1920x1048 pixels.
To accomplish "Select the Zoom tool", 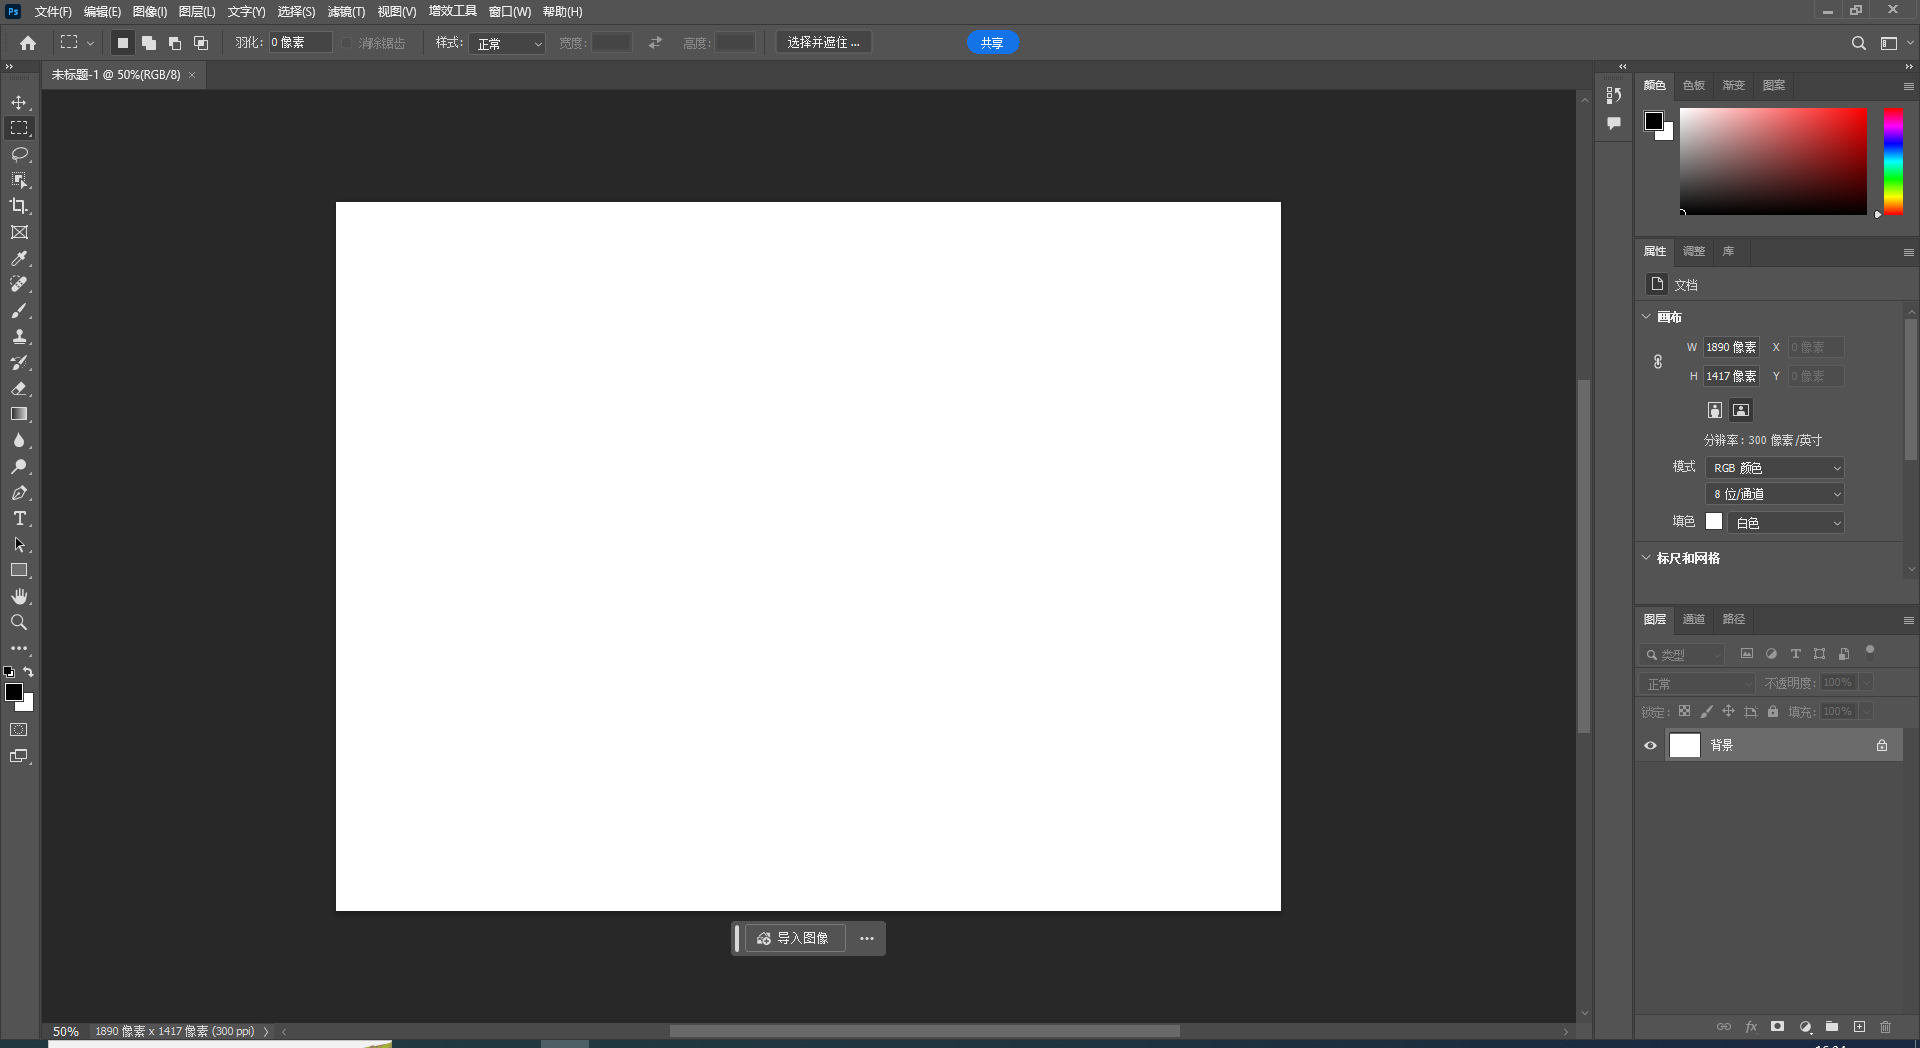I will [x=19, y=622].
